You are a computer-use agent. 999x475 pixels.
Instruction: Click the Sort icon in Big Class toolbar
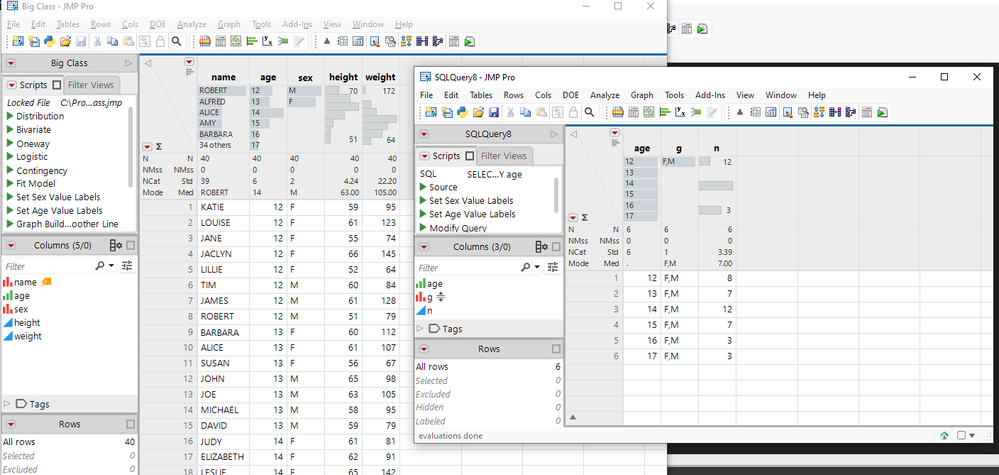(x=406, y=41)
